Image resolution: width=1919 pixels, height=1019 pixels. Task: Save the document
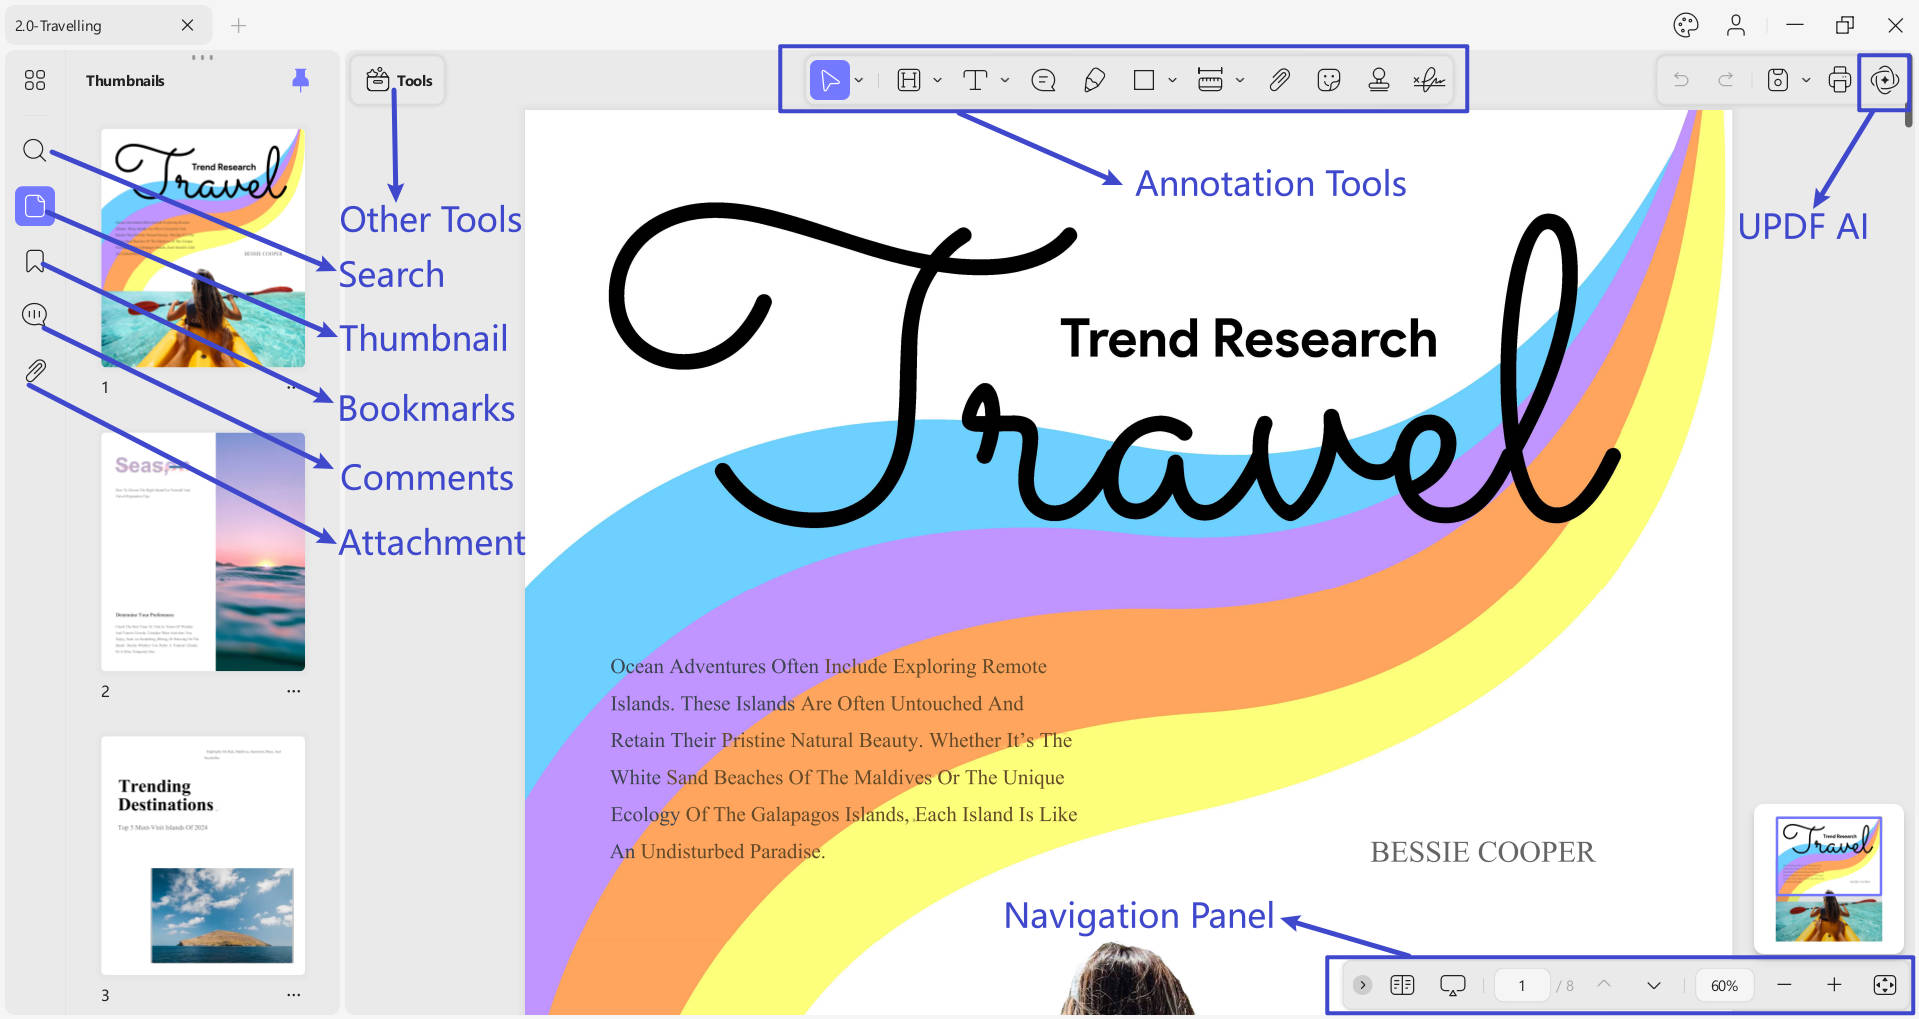(1778, 80)
